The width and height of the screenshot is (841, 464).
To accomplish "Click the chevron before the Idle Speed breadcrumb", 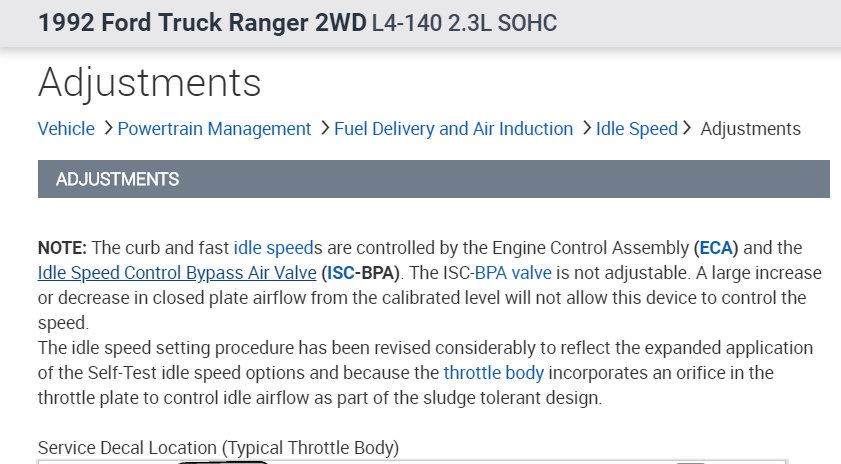I will [x=585, y=129].
